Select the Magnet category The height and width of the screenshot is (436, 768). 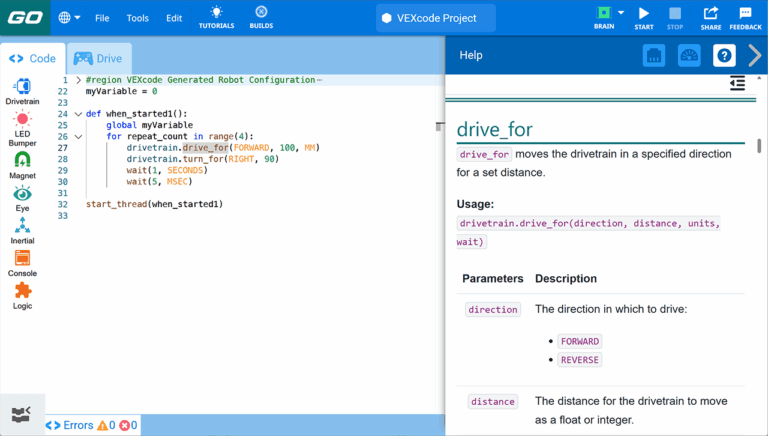pyautogui.click(x=23, y=165)
